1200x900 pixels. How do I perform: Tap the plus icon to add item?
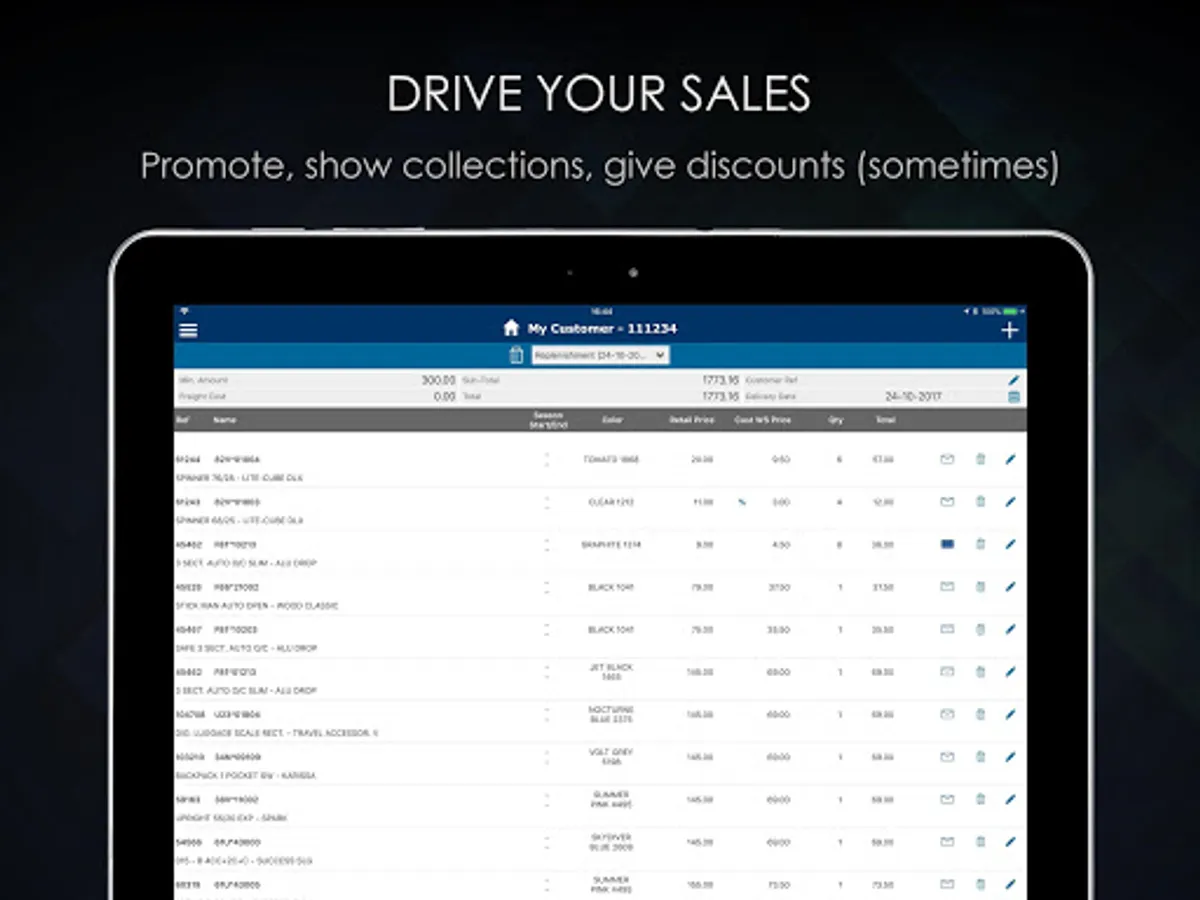pyautogui.click(x=1010, y=330)
